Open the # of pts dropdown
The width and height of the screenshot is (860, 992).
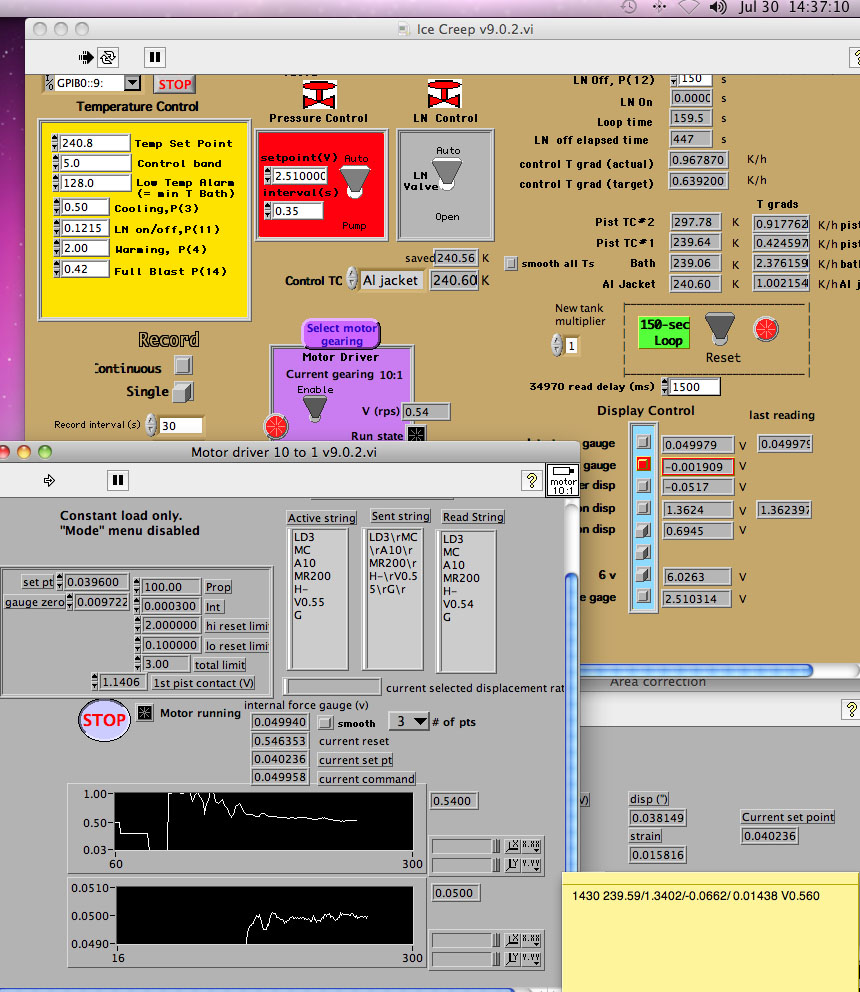coord(409,721)
